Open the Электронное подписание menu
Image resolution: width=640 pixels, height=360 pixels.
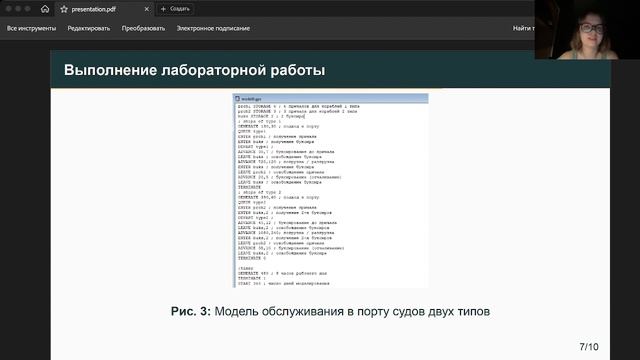213,28
